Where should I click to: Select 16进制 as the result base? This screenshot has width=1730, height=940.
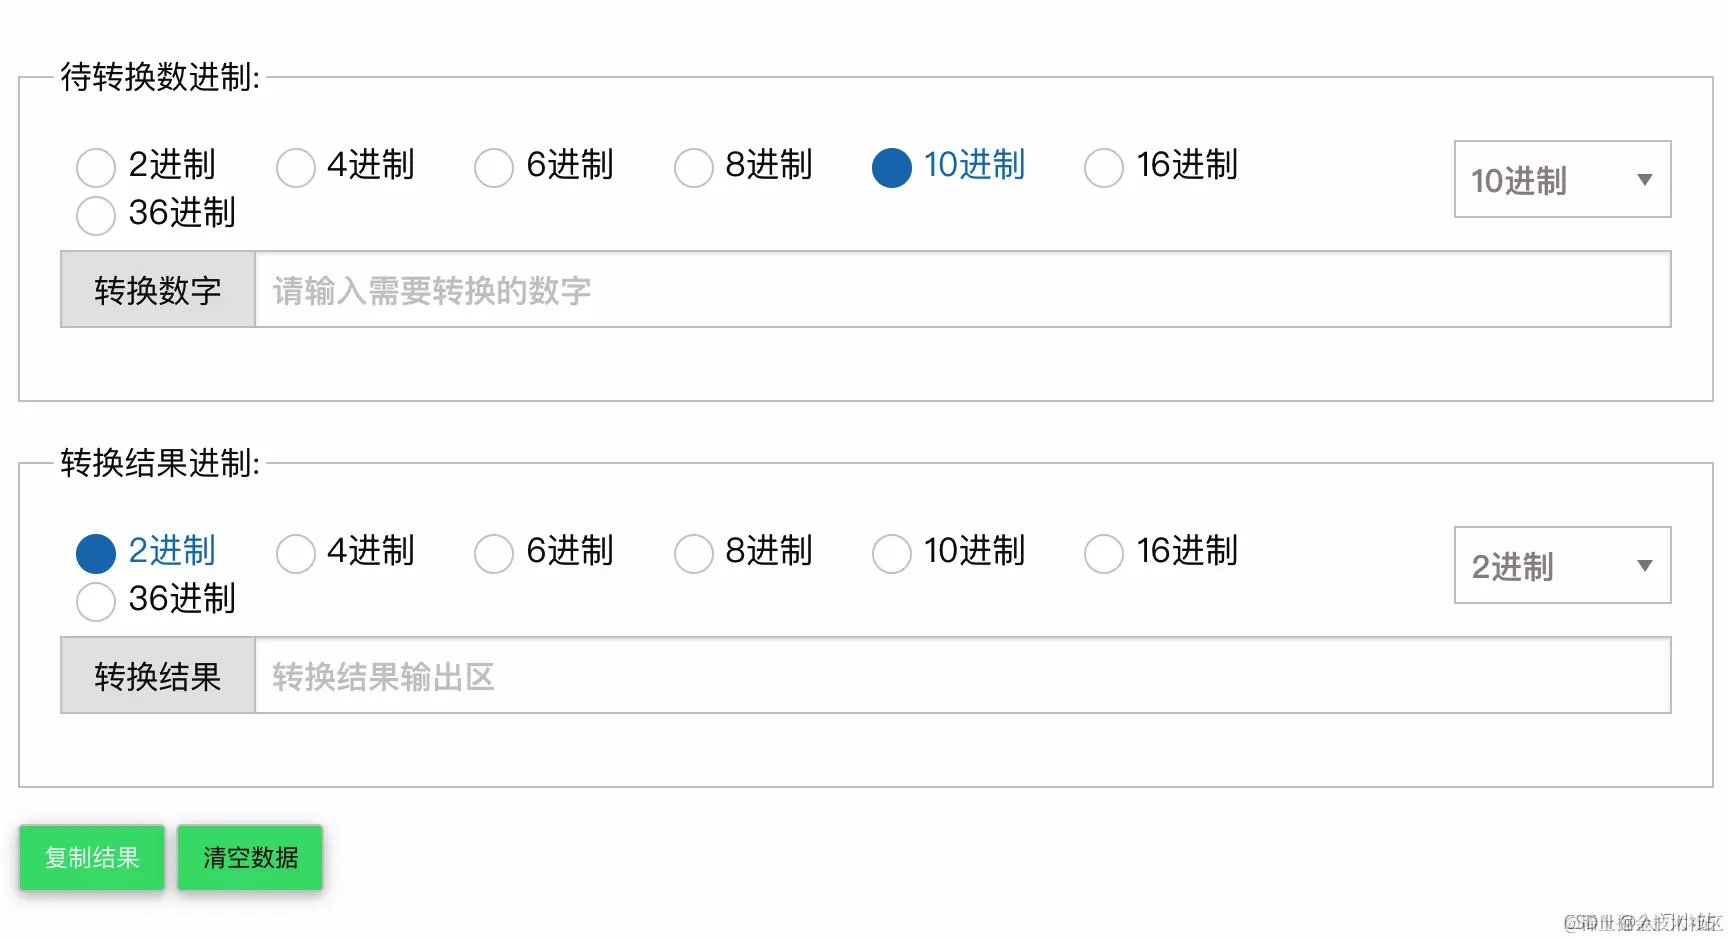click(x=1104, y=553)
